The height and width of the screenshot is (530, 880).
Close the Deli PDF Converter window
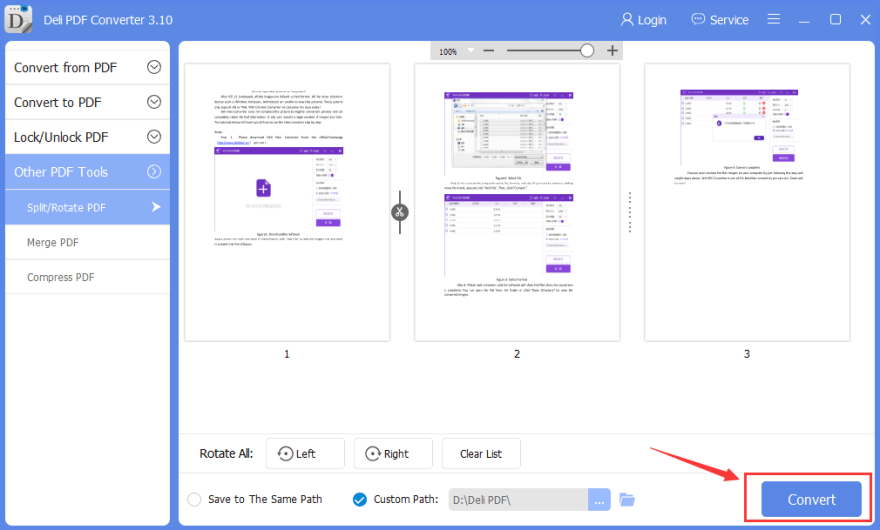865,19
